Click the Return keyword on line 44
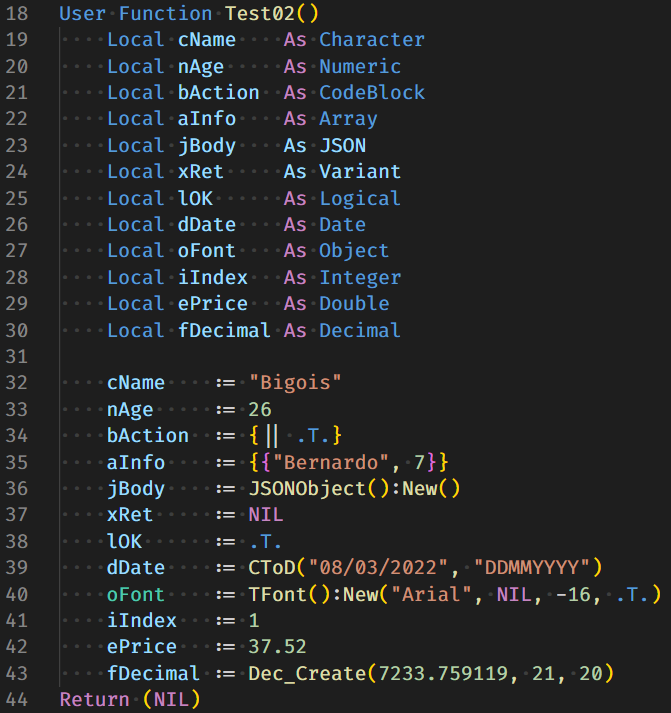 pos(95,699)
